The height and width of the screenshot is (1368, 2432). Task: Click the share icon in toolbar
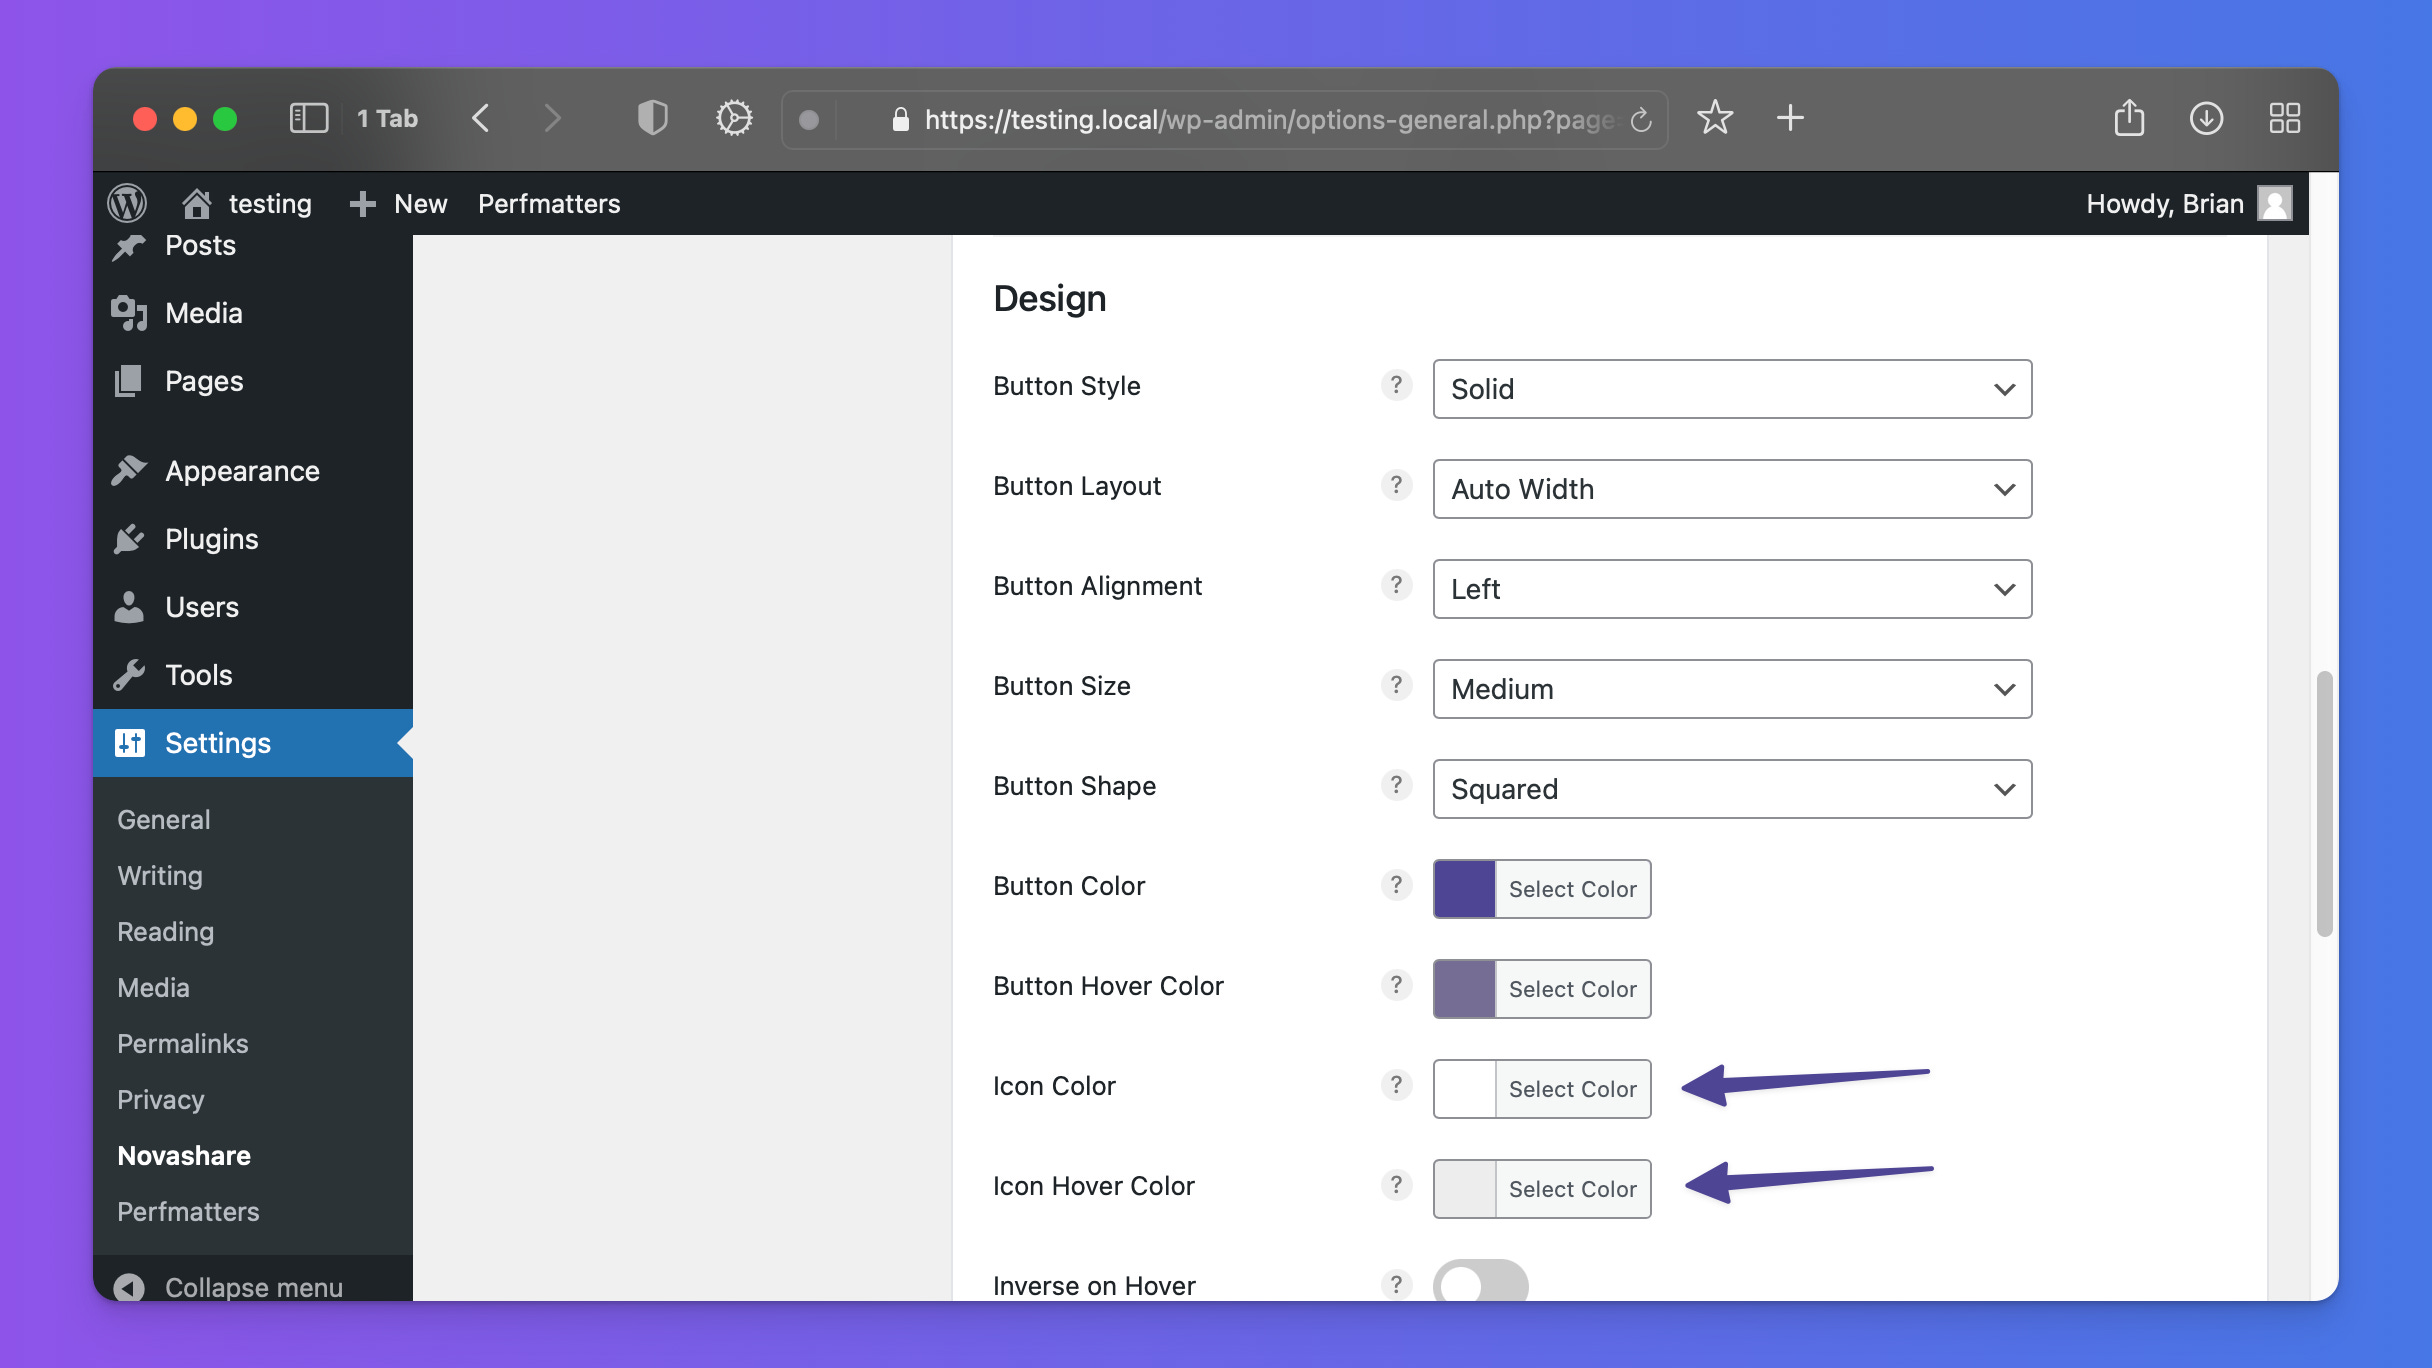pos(2129,118)
